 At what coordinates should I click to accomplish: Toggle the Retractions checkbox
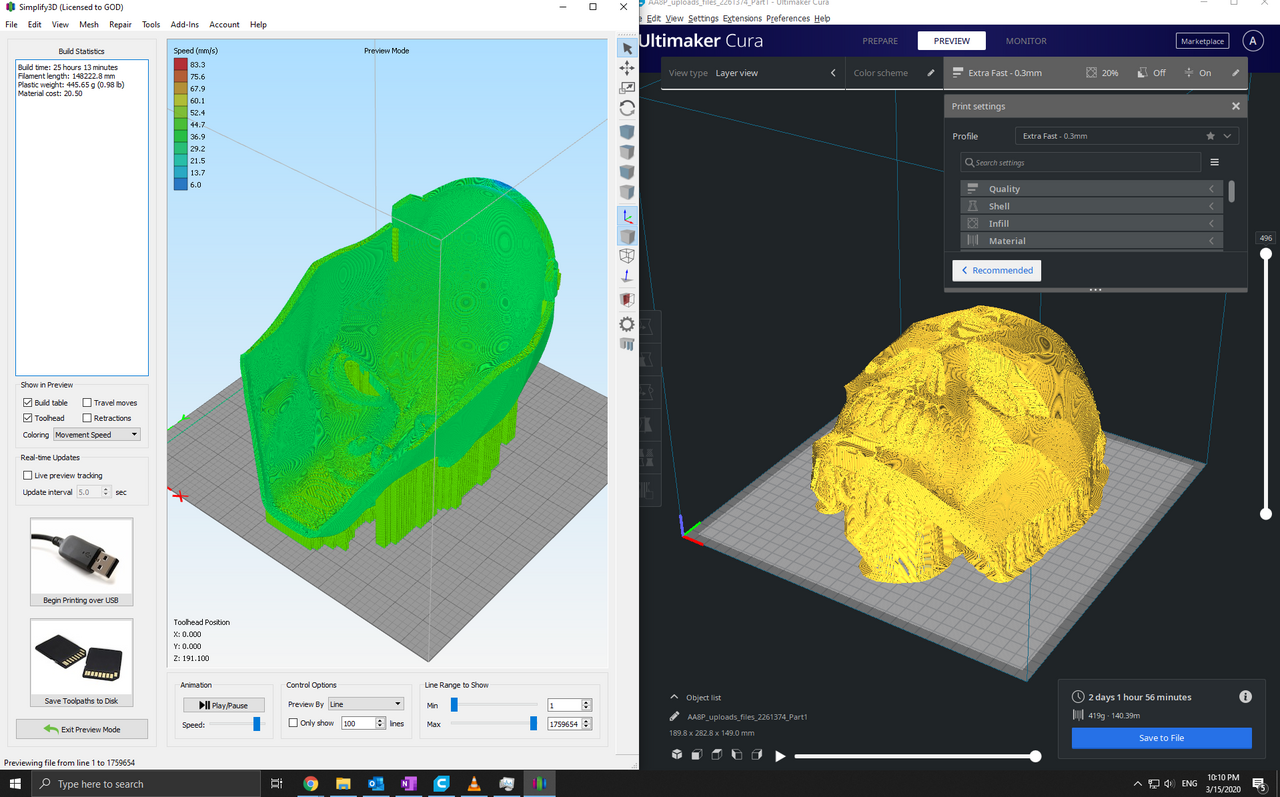pos(87,418)
